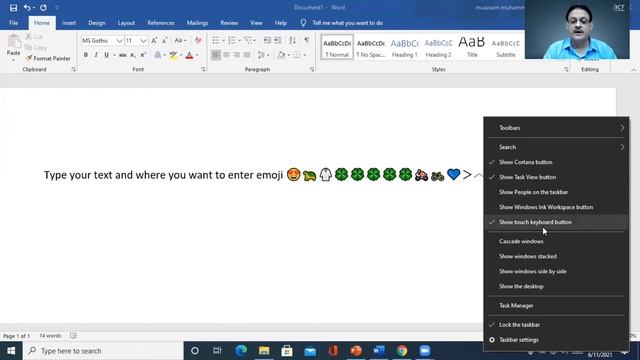640x360 pixels.
Task: Pick the text highlight color
Action: click(173, 55)
